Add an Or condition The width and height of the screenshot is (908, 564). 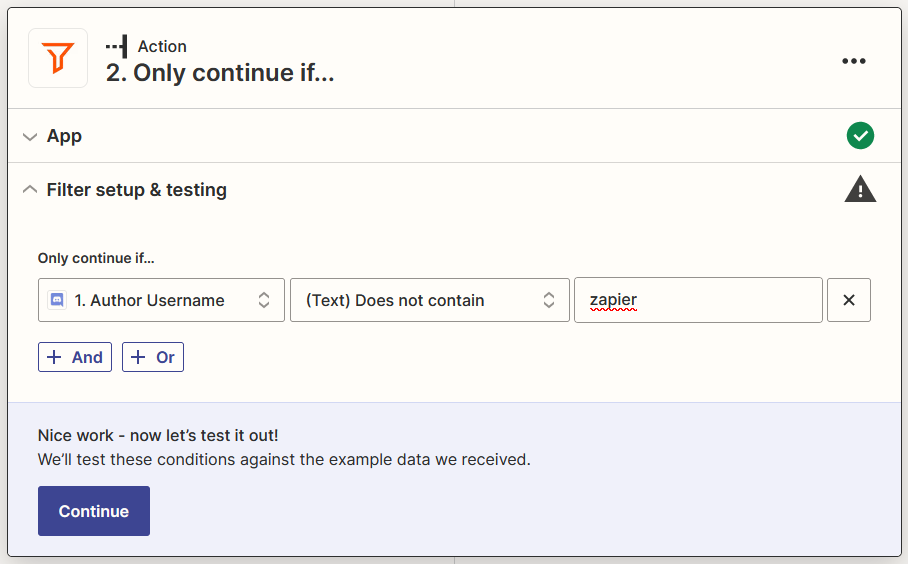(153, 357)
